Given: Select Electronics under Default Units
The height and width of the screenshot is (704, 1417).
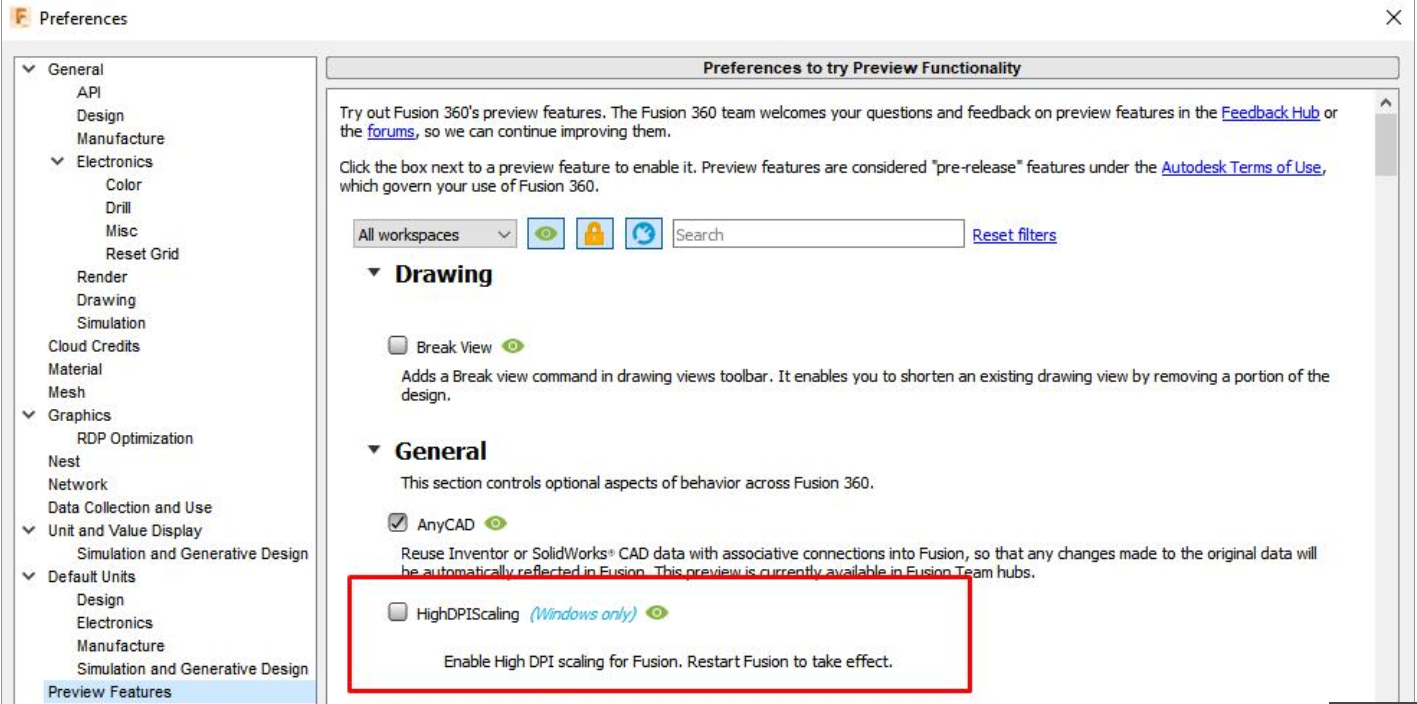Looking at the screenshot, I should [115, 622].
